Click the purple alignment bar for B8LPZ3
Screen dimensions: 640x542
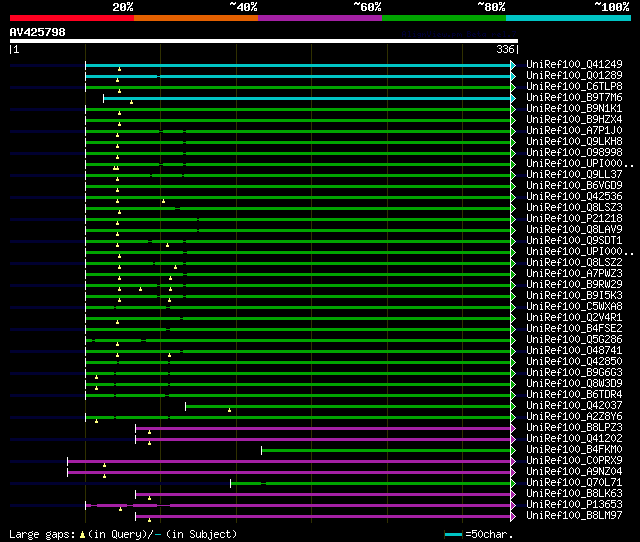(x=320, y=428)
